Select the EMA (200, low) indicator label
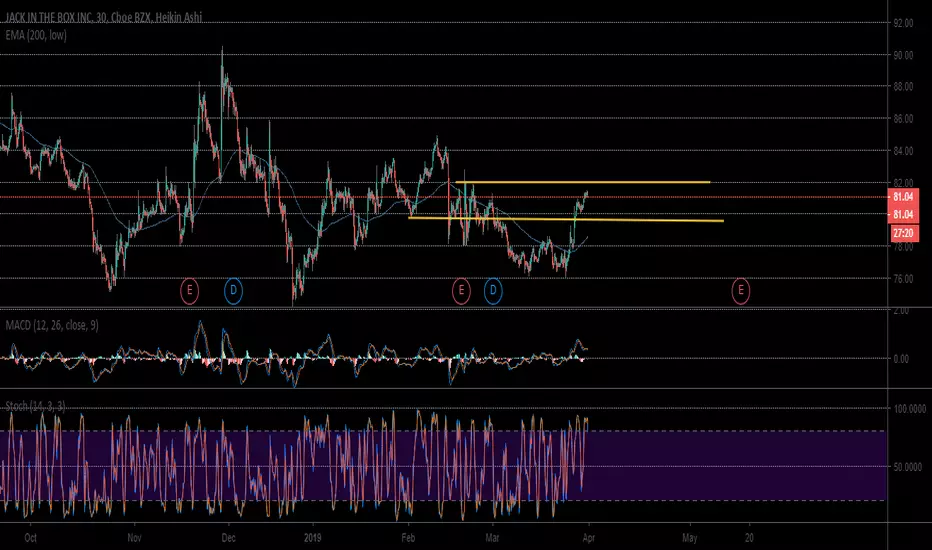This screenshot has width=932, height=550. coord(36,35)
